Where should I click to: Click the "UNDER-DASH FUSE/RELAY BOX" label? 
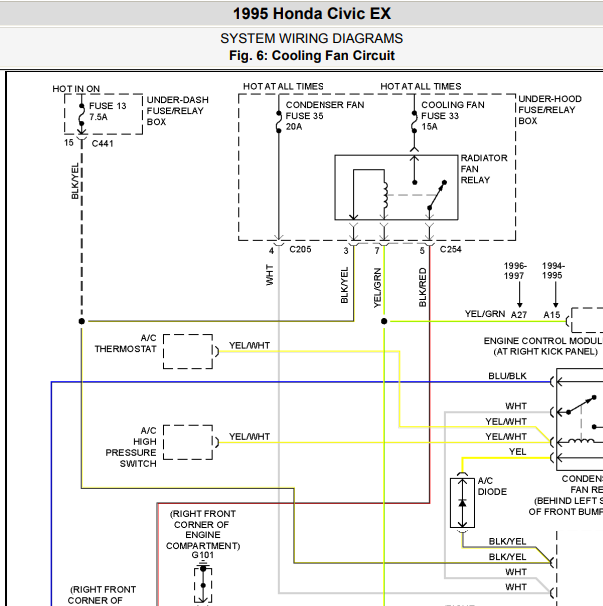pos(177,111)
